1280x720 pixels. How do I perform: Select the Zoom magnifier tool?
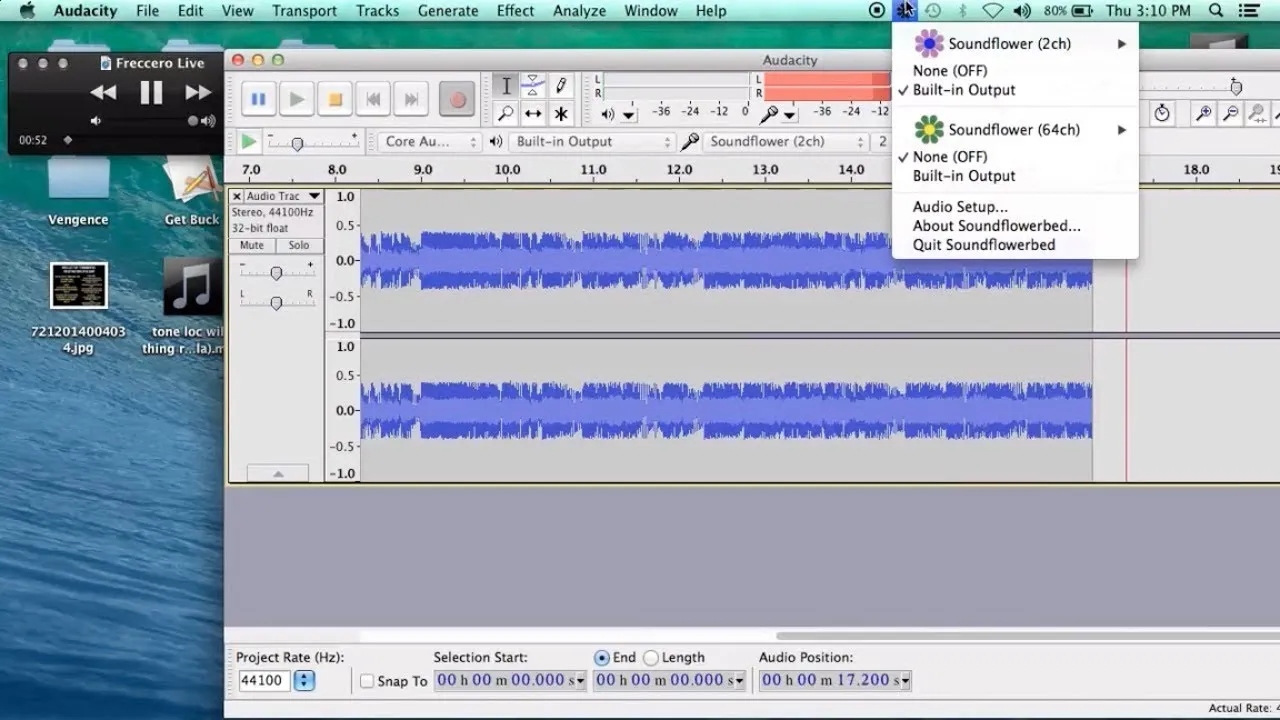pyautogui.click(x=506, y=114)
